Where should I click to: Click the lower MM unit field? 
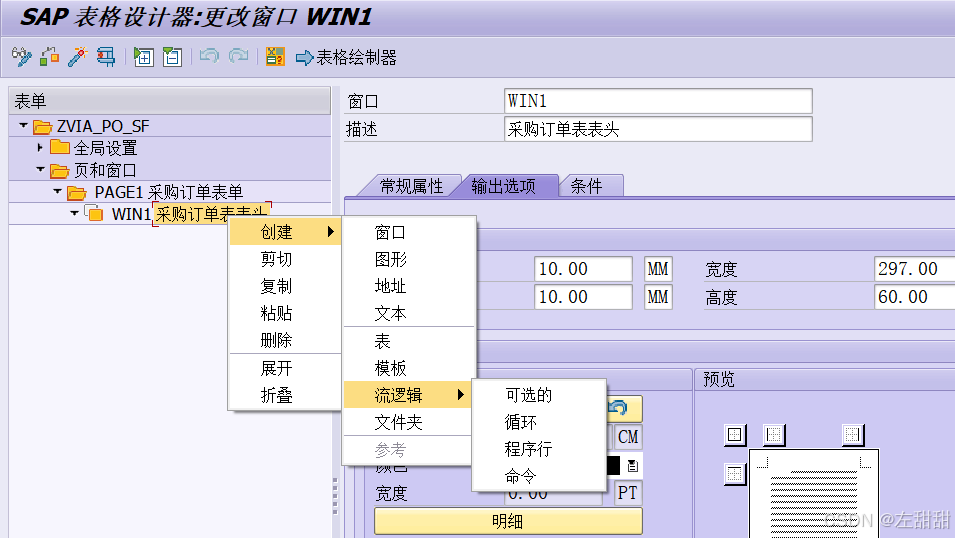pyautogui.click(x=658, y=297)
